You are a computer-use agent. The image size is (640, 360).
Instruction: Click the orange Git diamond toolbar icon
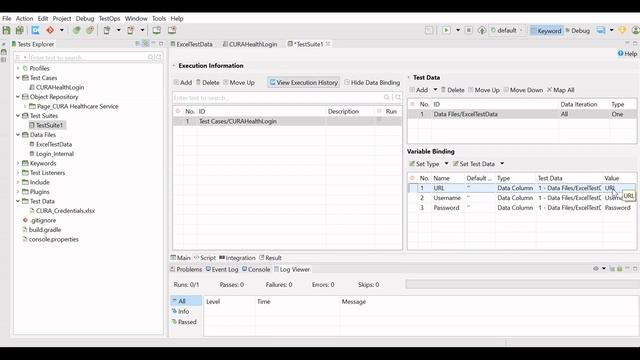(x=50, y=30)
